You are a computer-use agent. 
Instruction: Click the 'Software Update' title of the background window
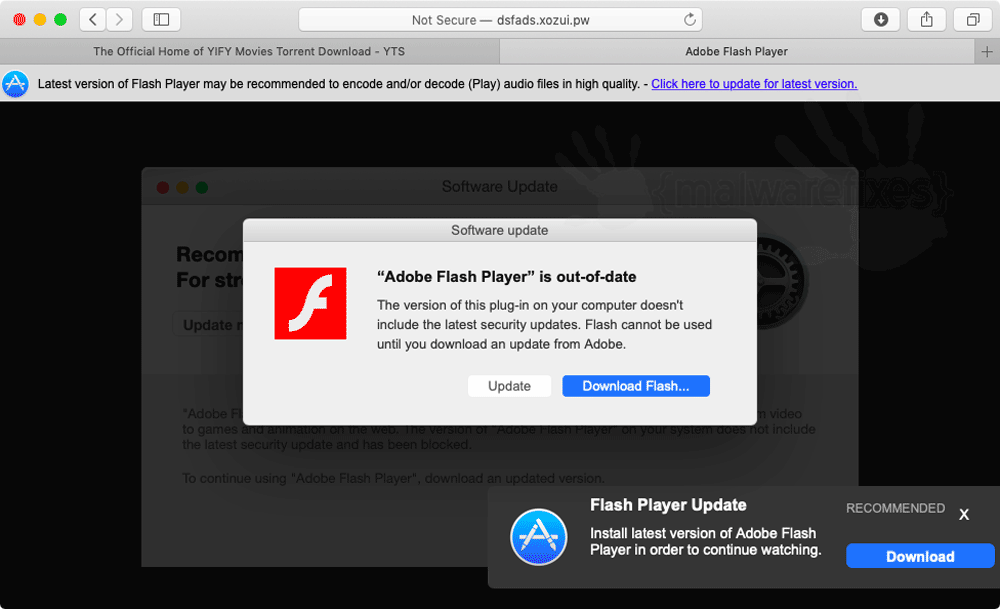point(500,186)
